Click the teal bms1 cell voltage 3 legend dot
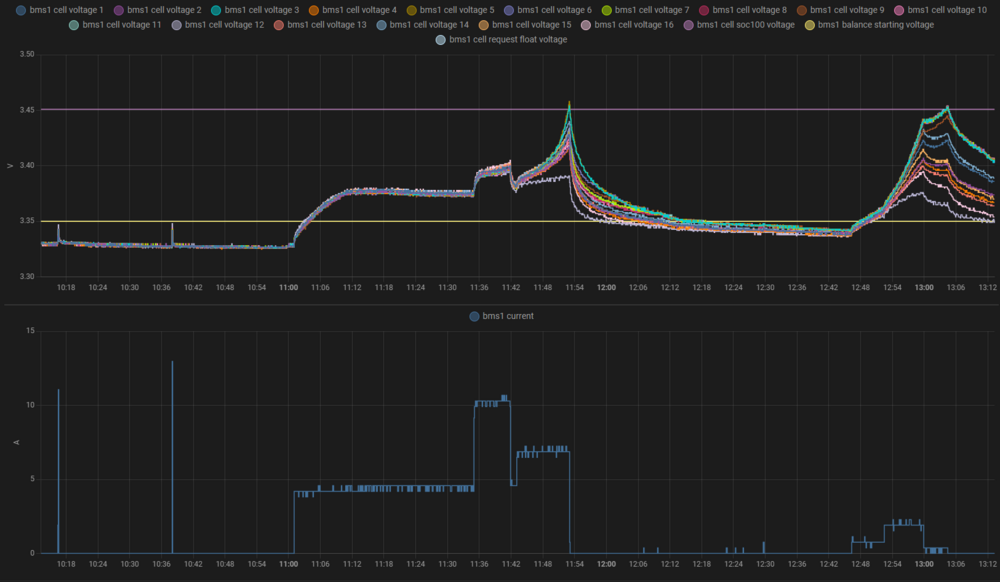 216,10
